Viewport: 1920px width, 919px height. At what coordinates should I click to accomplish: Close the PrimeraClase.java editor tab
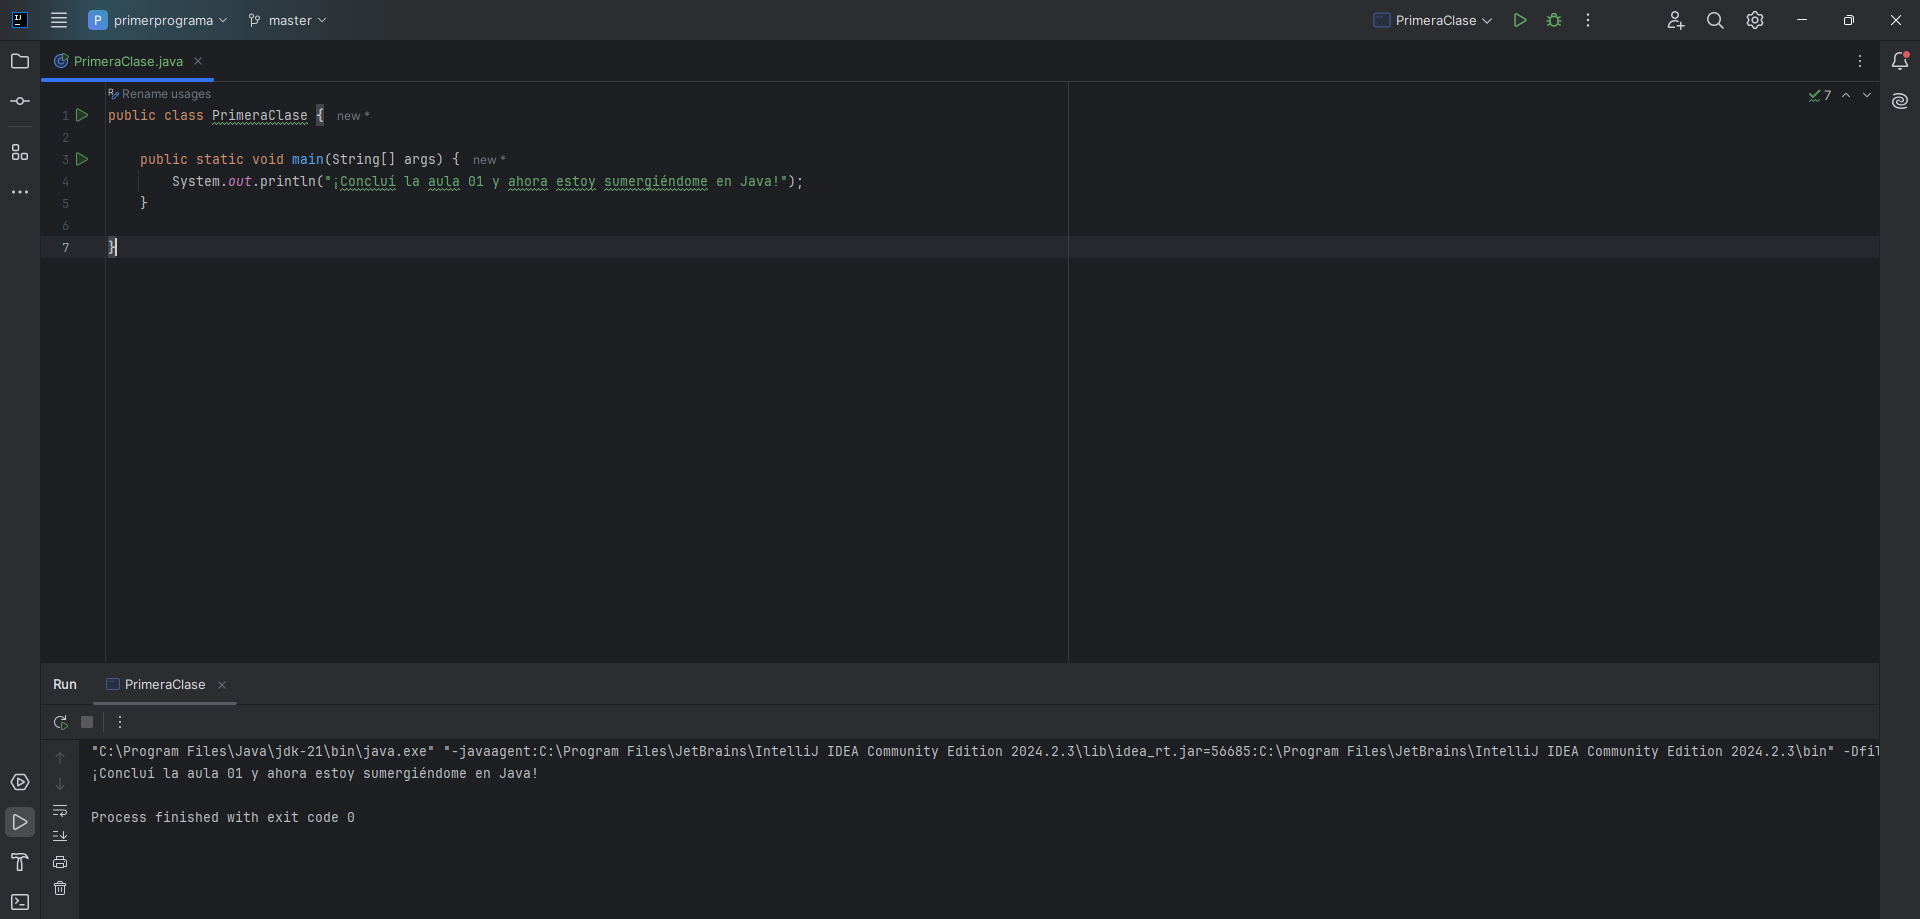pos(198,61)
